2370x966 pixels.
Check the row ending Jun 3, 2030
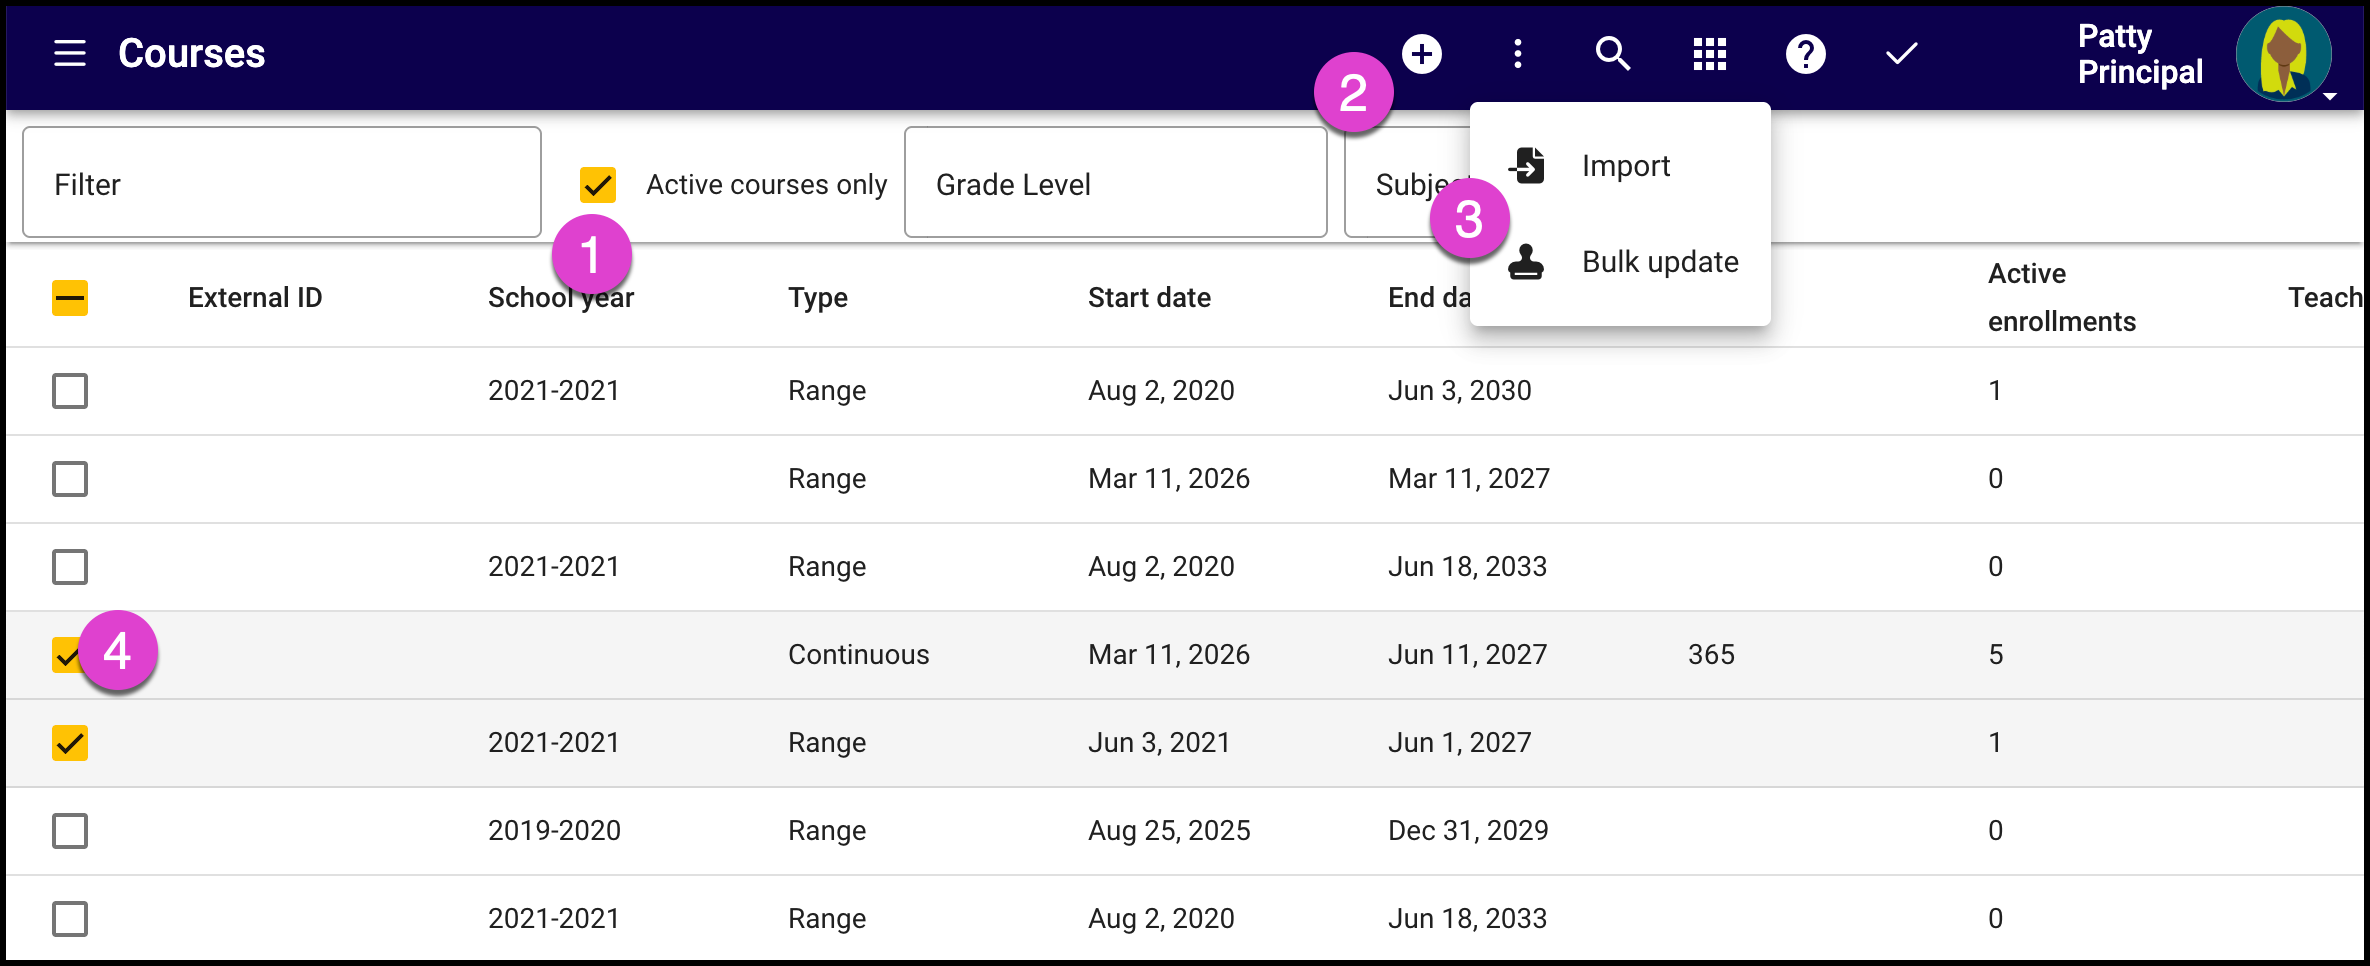pyautogui.click(x=70, y=391)
